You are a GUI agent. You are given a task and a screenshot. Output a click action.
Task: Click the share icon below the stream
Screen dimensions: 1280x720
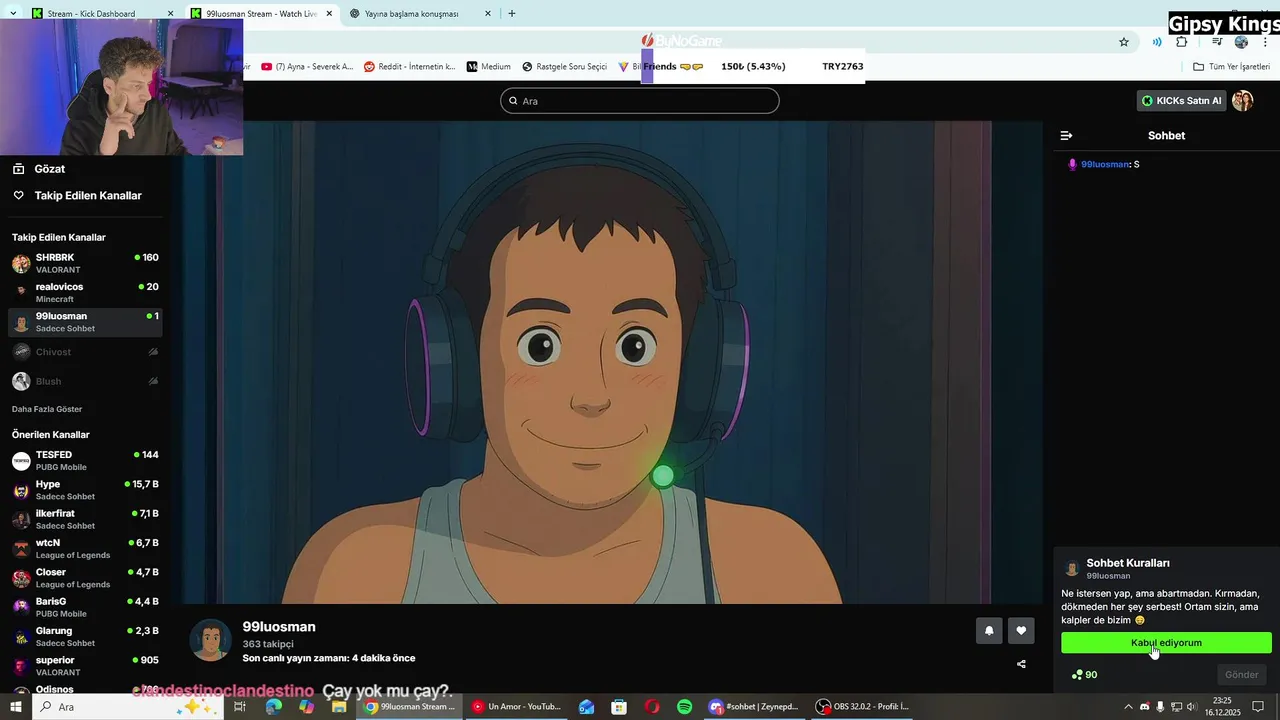tap(1021, 664)
